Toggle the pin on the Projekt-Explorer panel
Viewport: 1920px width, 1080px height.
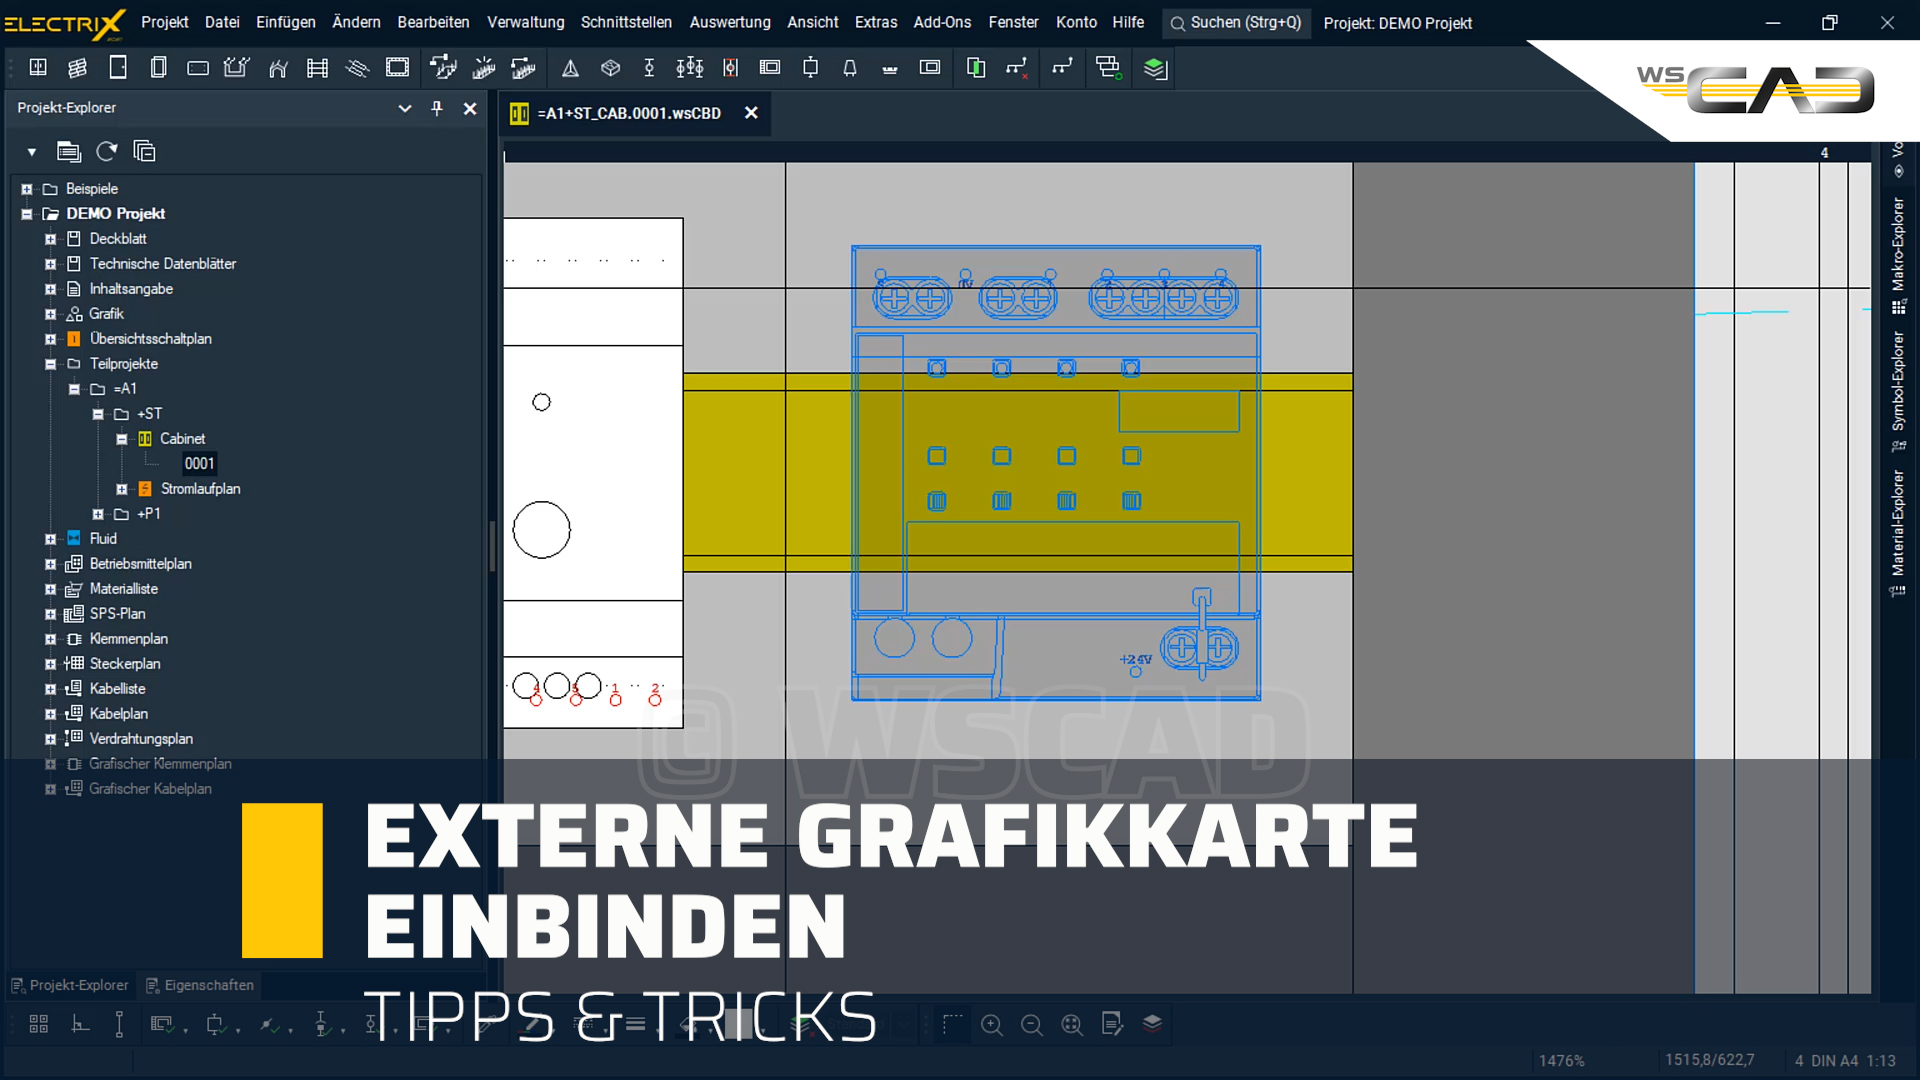pos(437,108)
